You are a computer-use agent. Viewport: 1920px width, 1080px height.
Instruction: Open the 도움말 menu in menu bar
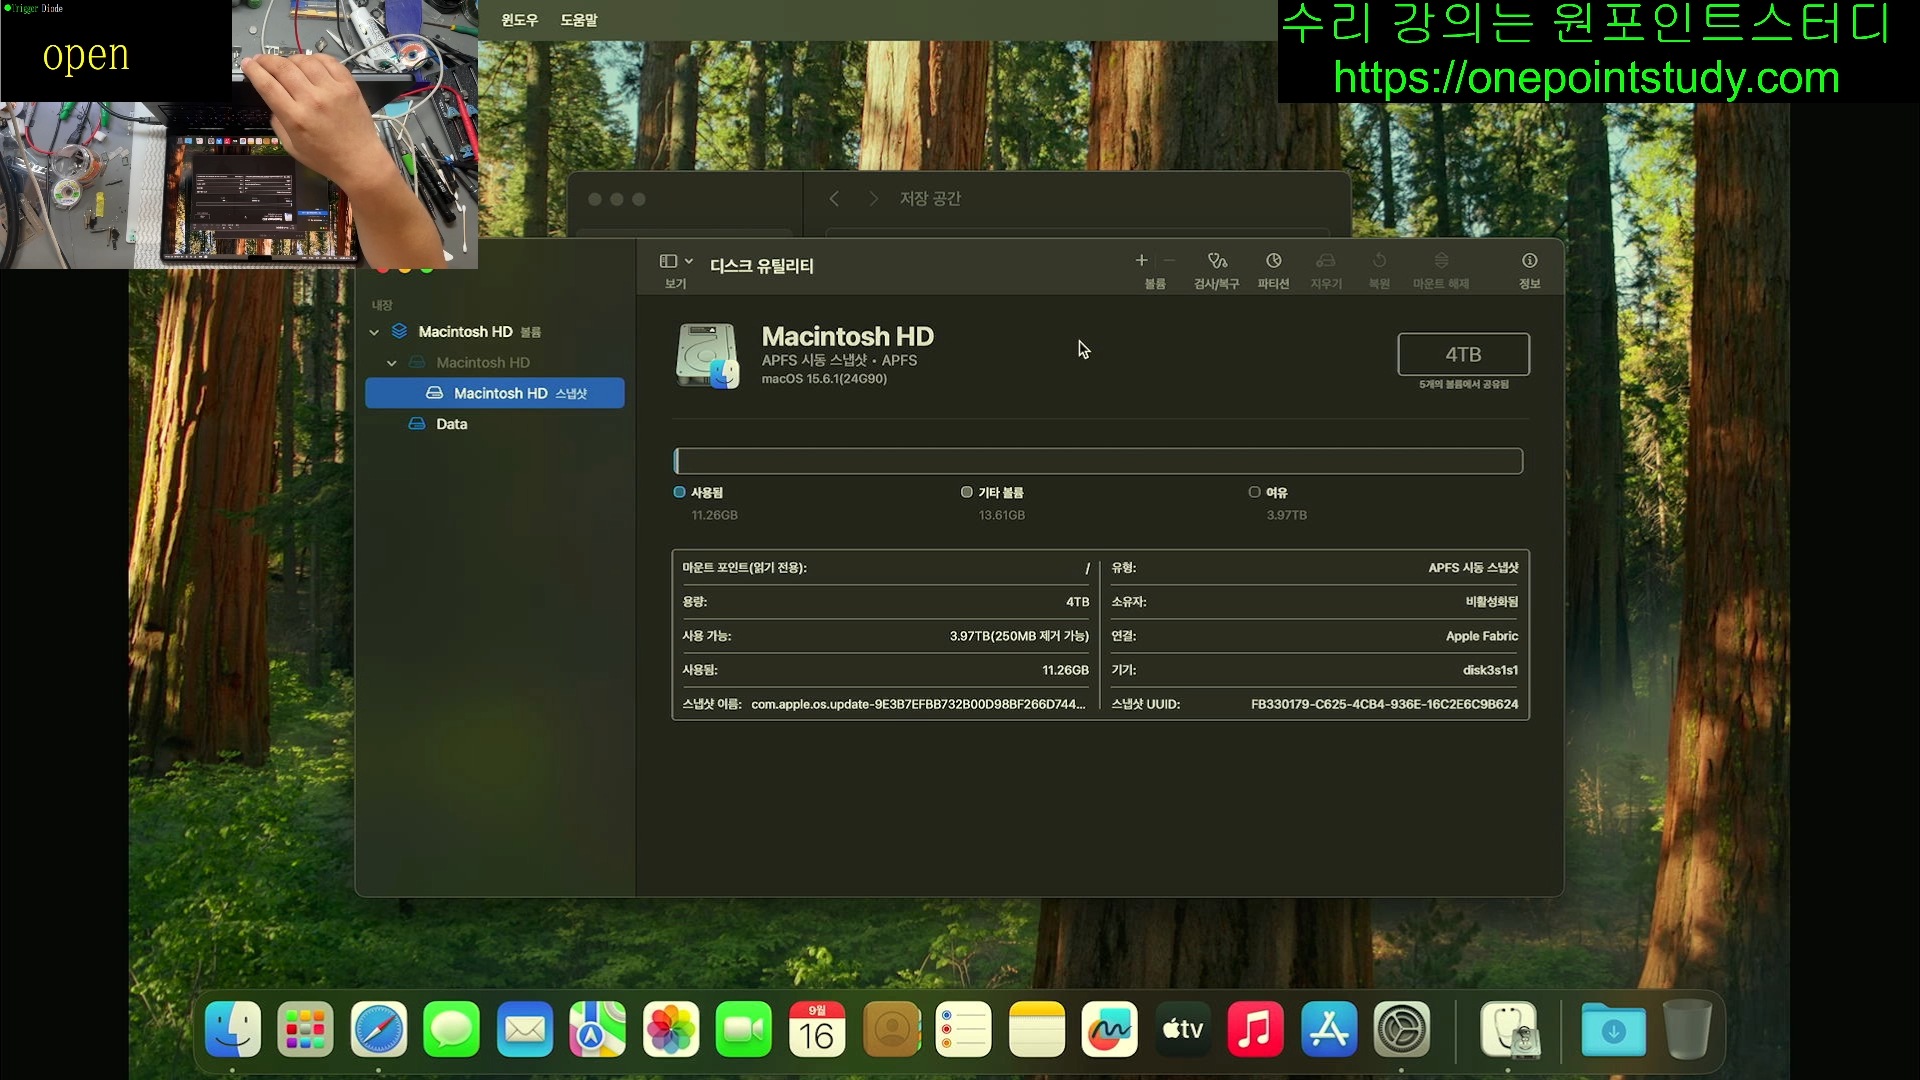click(578, 20)
